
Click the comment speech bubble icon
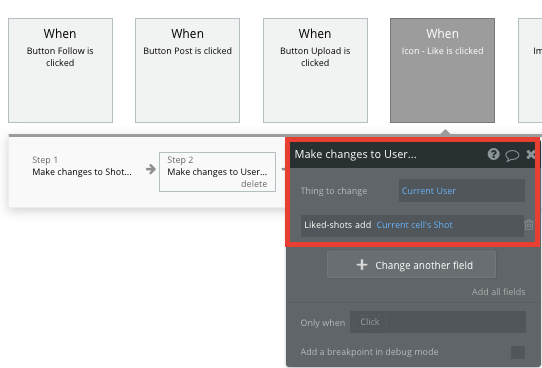pyautogui.click(x=512, y=155)
